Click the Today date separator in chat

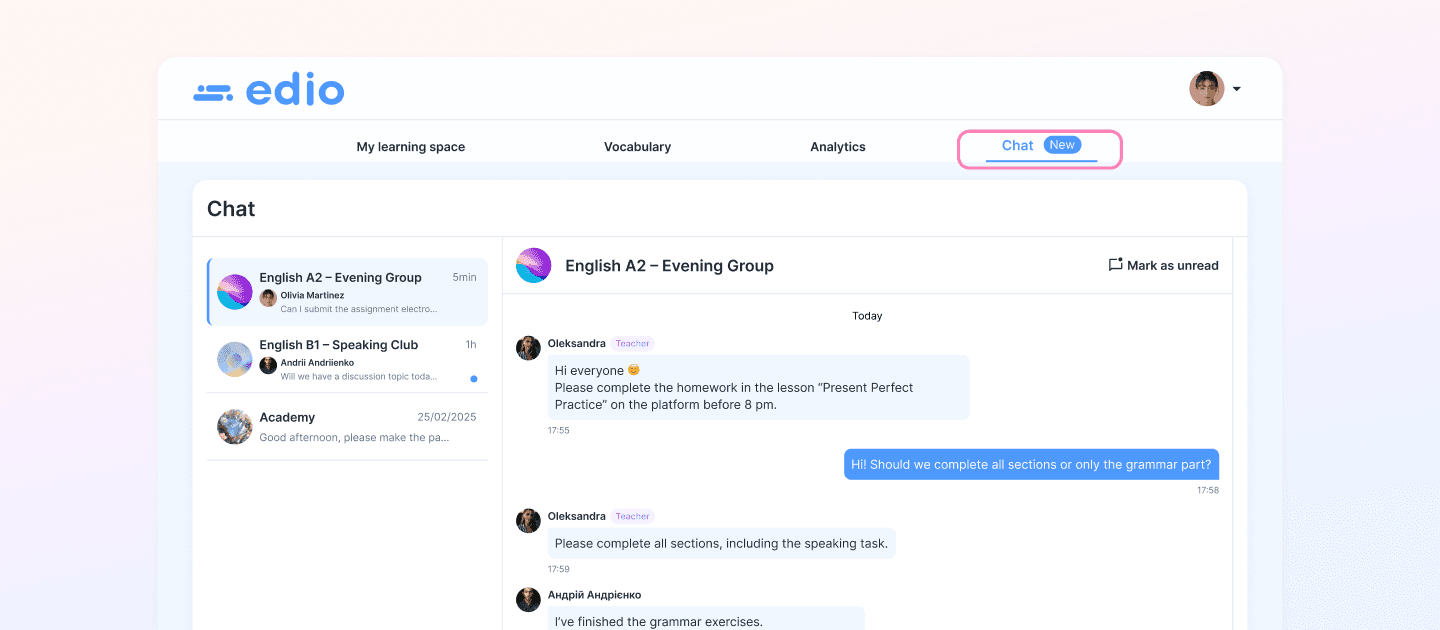coord(866,315)
